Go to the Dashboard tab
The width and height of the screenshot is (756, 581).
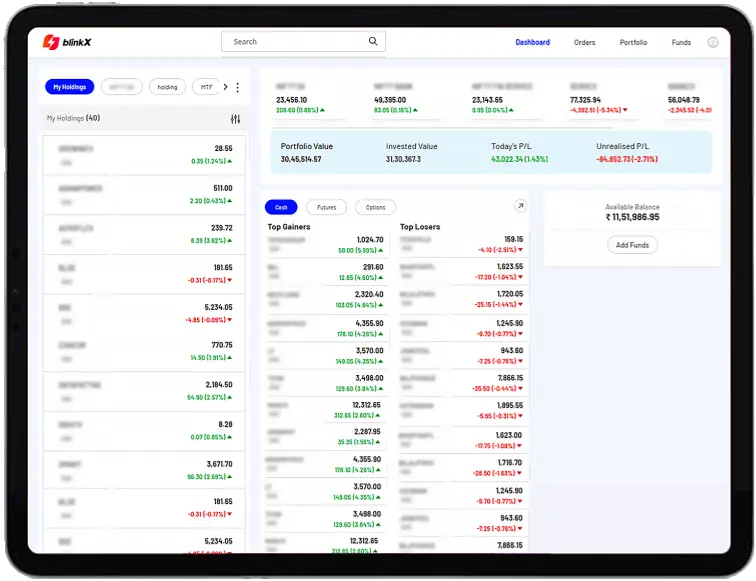pos(532,43)
